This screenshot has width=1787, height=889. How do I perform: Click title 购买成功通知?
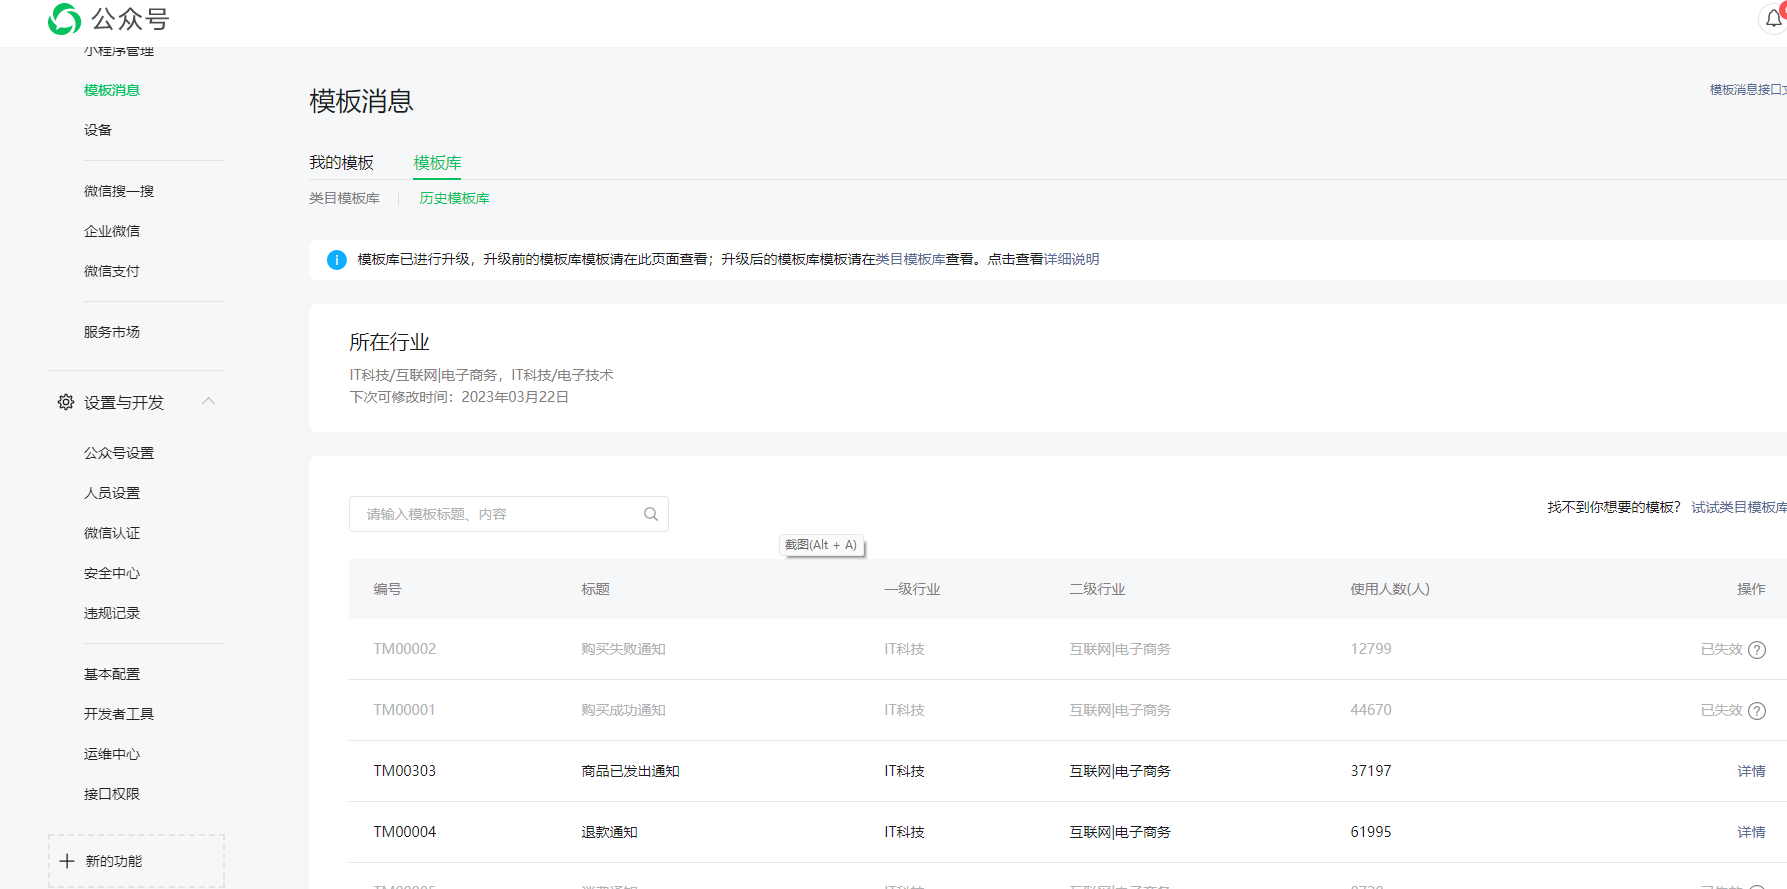(x=623, y=710)
